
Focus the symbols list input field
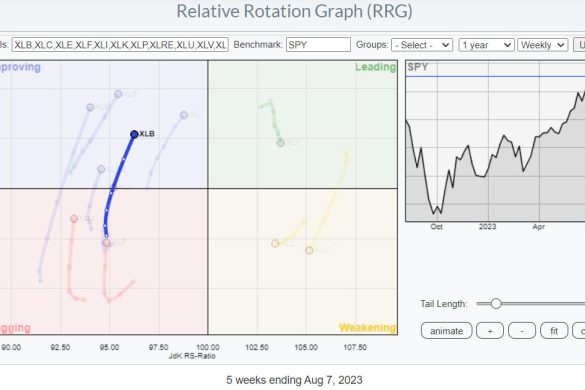coord(120,45)
